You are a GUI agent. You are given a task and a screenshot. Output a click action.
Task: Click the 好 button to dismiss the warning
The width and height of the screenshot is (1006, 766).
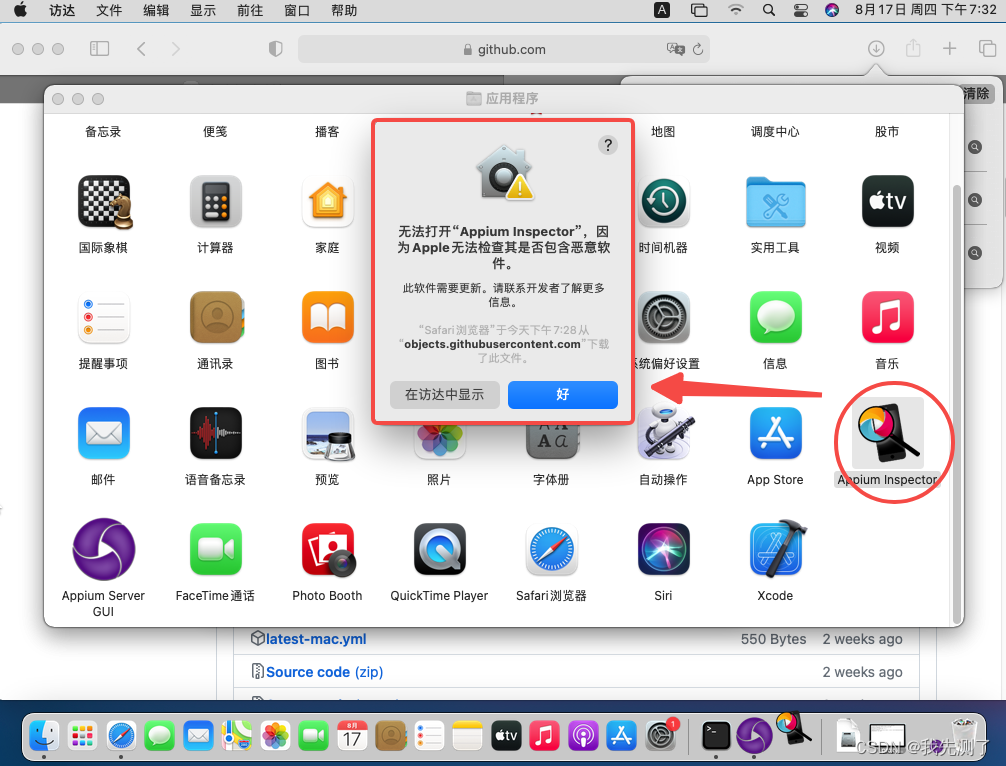click(562, 395)
